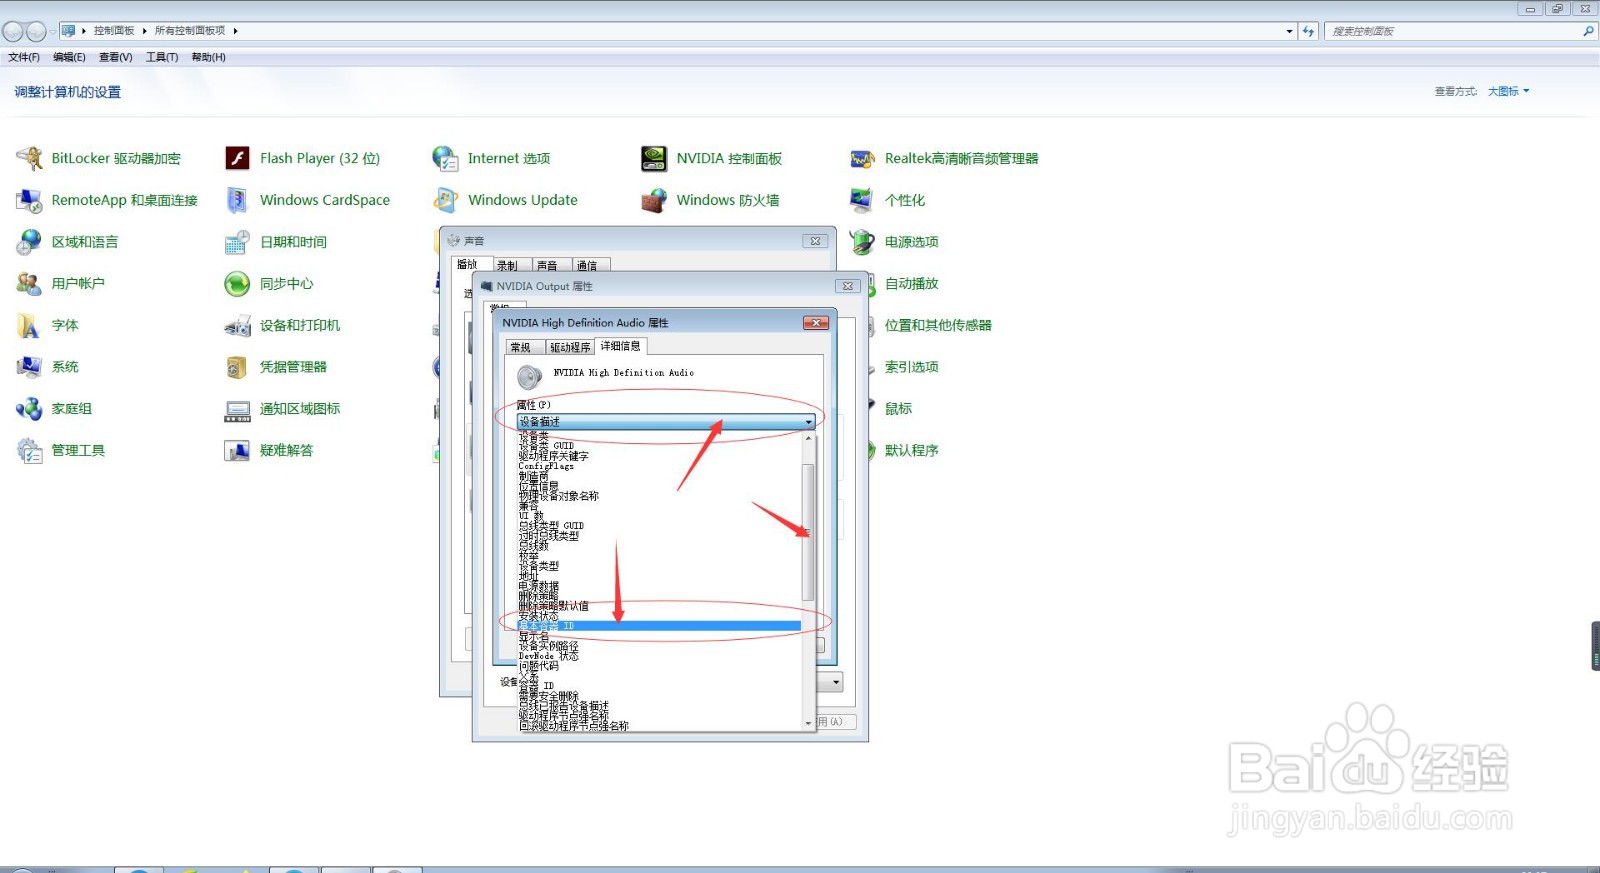The image size is (1600, 873).
Task: Select the 详细信息 tab
Action: click(620, 346)
